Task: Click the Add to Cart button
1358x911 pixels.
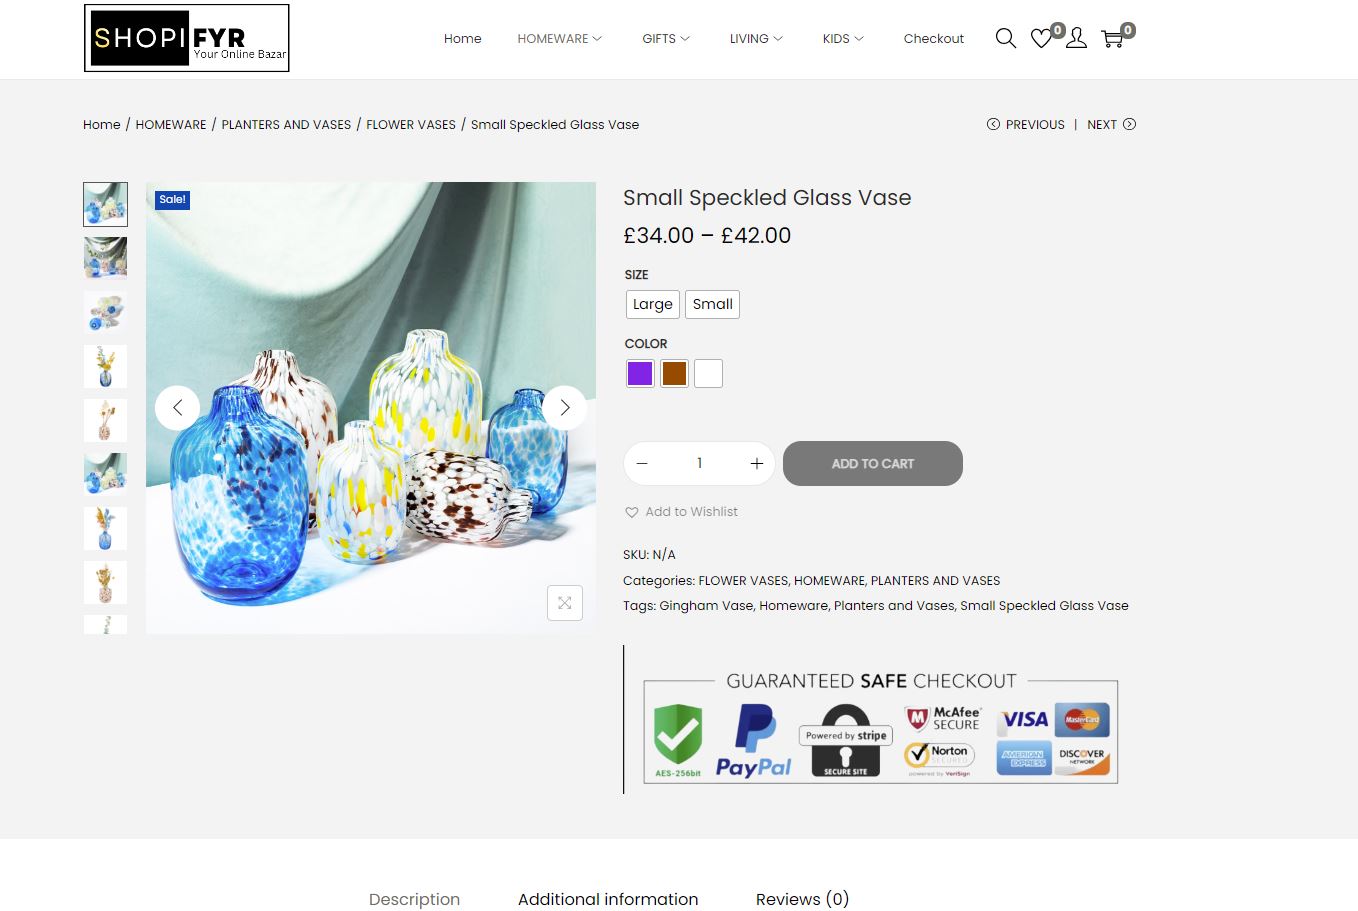Action: 873,464
